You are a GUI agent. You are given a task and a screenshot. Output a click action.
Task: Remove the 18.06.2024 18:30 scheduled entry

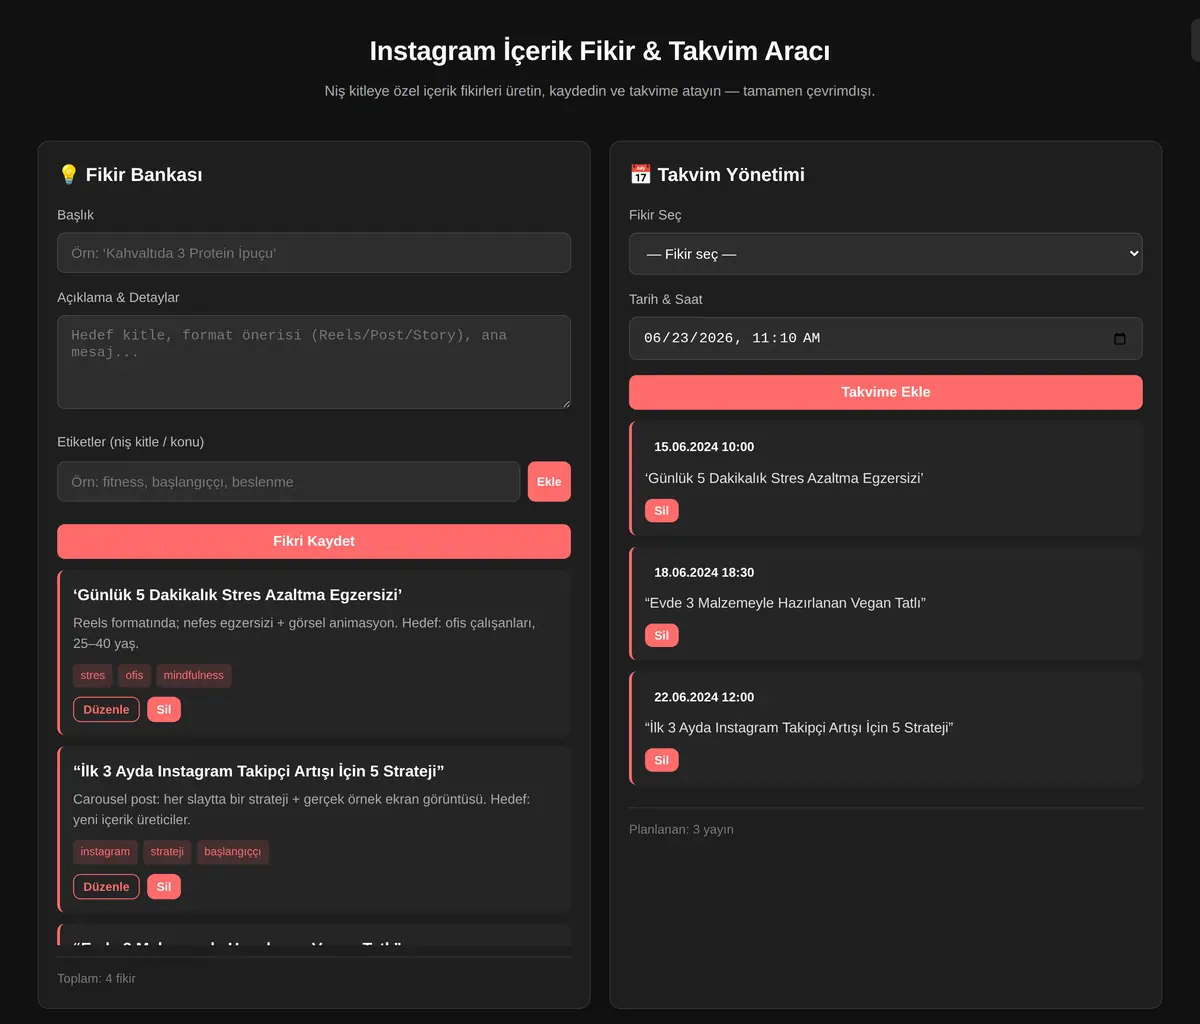pos(661,635)
